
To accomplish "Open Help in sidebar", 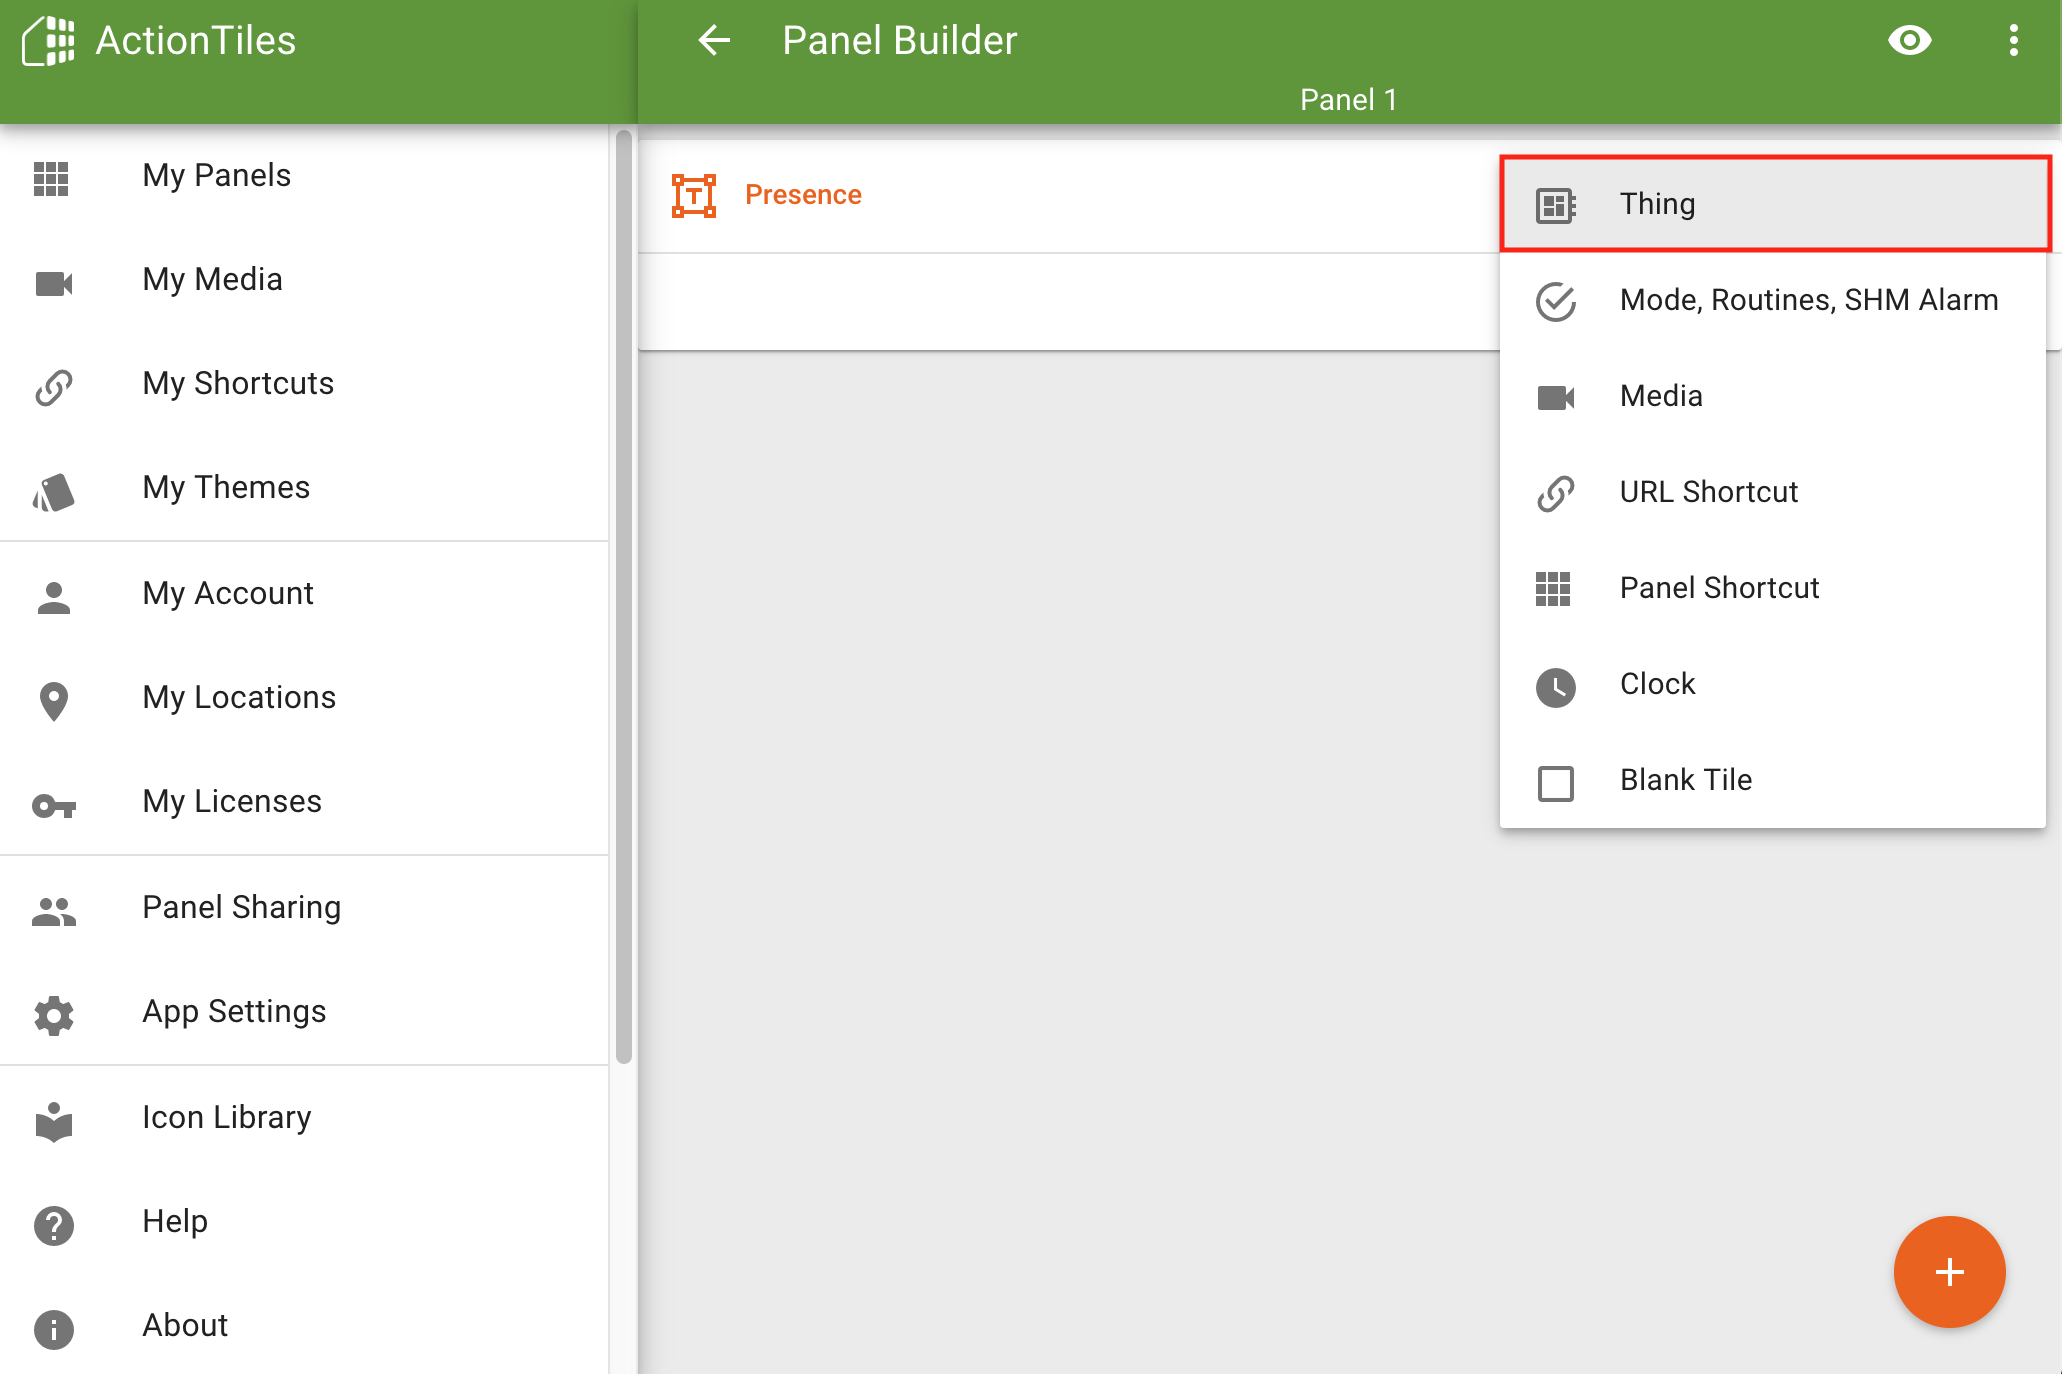I will pos(304,1222).
